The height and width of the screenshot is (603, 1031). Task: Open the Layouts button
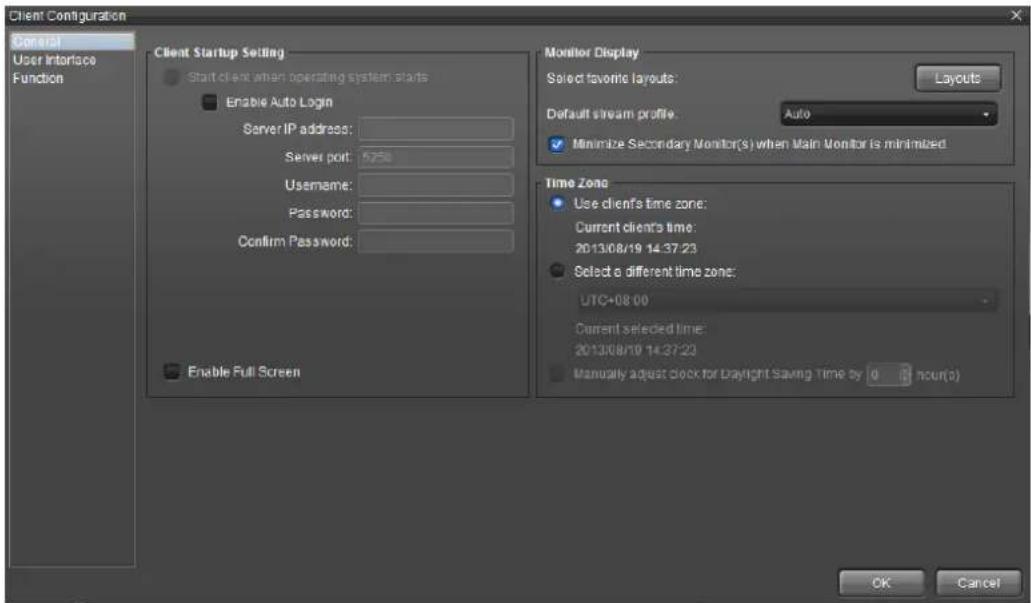coord(958,78)
